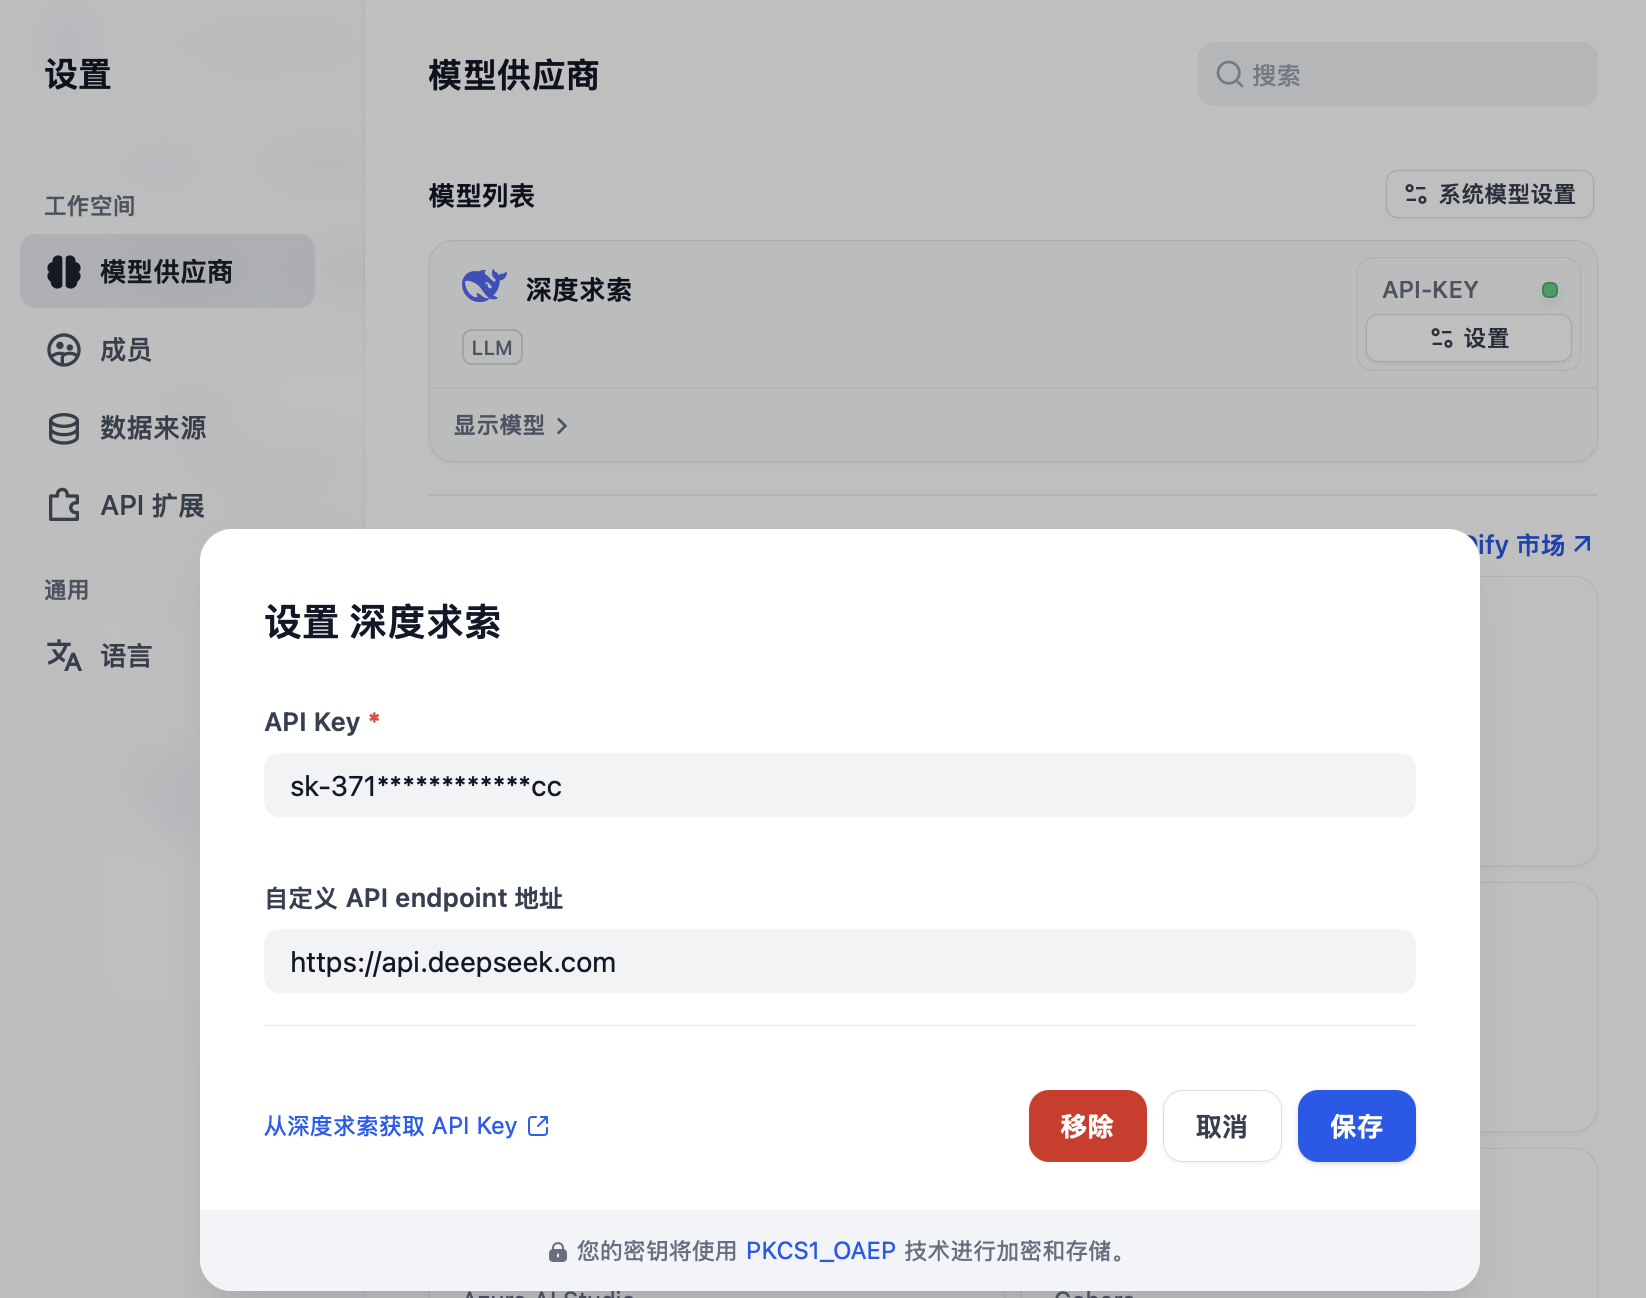This screenshot has width=1646, height=1298.
Task: Click the 语言 translate icon
Action: (x=64, y=655)
